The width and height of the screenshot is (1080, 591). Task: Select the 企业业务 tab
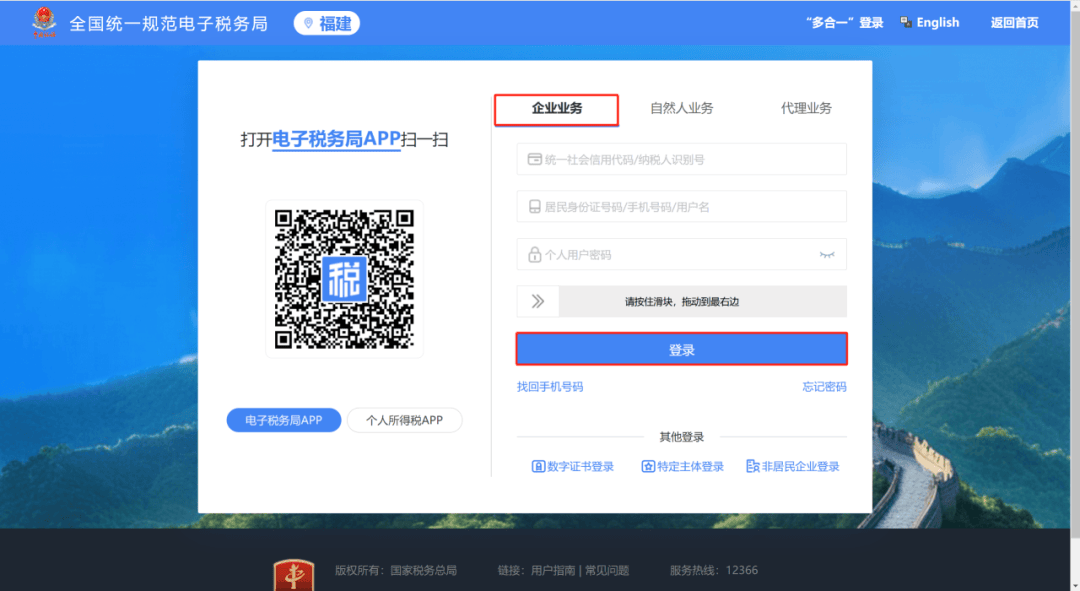coord(557,109)
